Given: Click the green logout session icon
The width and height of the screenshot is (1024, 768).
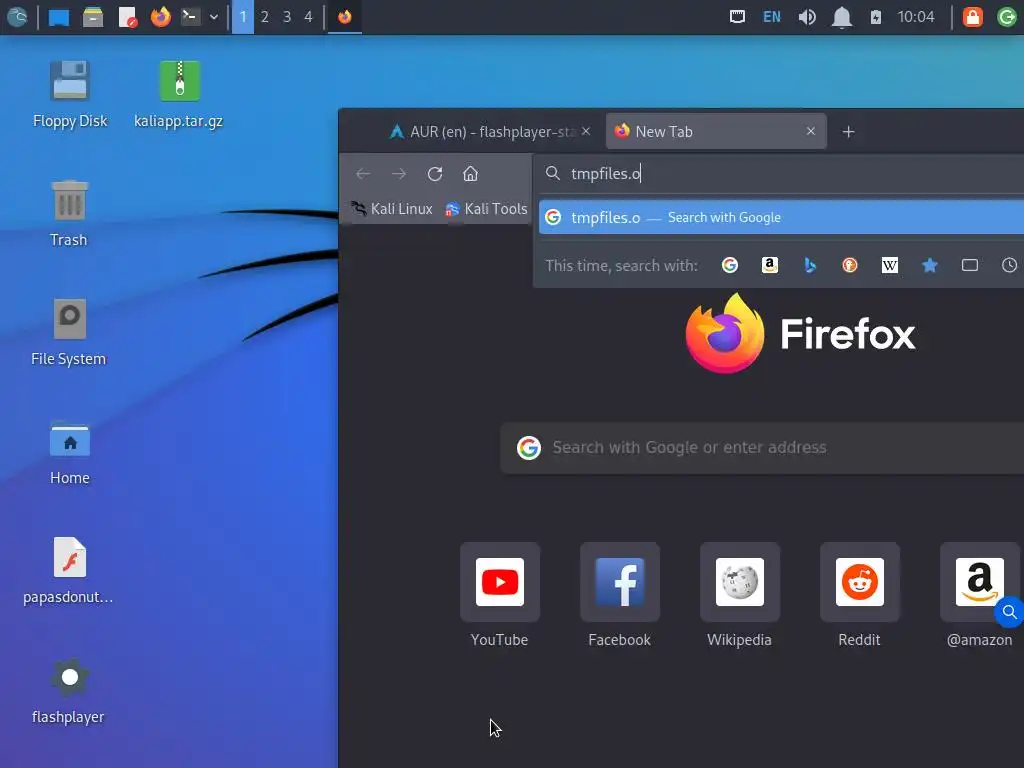Looking at the screenshot, I should (1007, 17).
